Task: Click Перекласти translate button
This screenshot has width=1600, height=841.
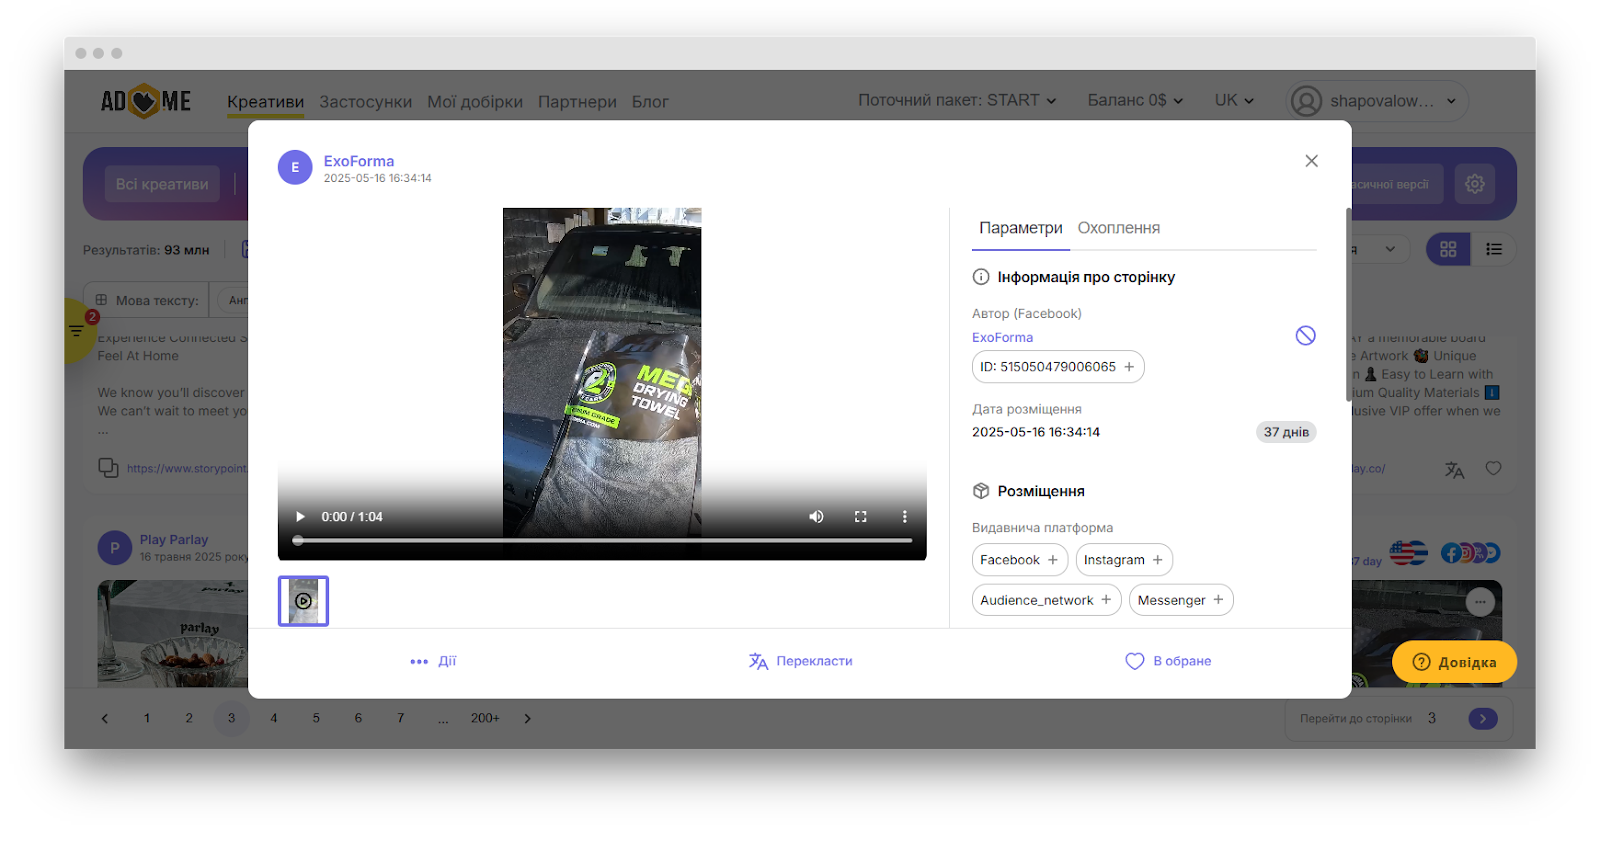Action: coord(801,661)
